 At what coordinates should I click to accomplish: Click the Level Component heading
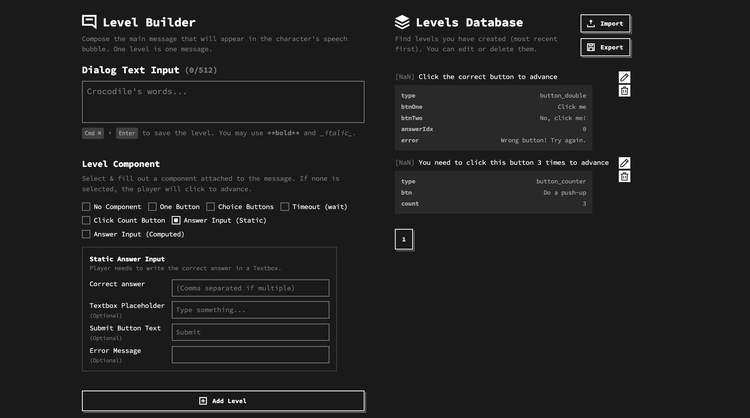[121, 164]
